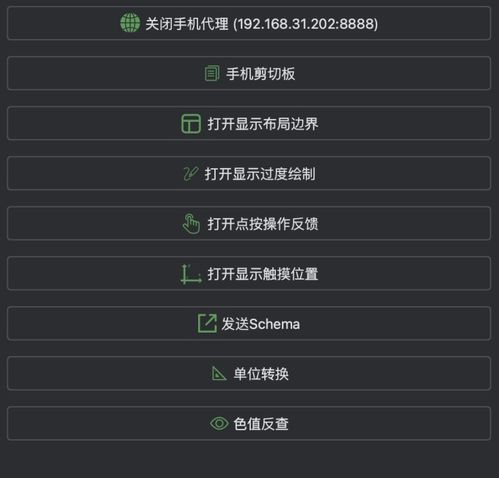
Task: Click the Schema external-link arrow icon
Action: (207, 323)
